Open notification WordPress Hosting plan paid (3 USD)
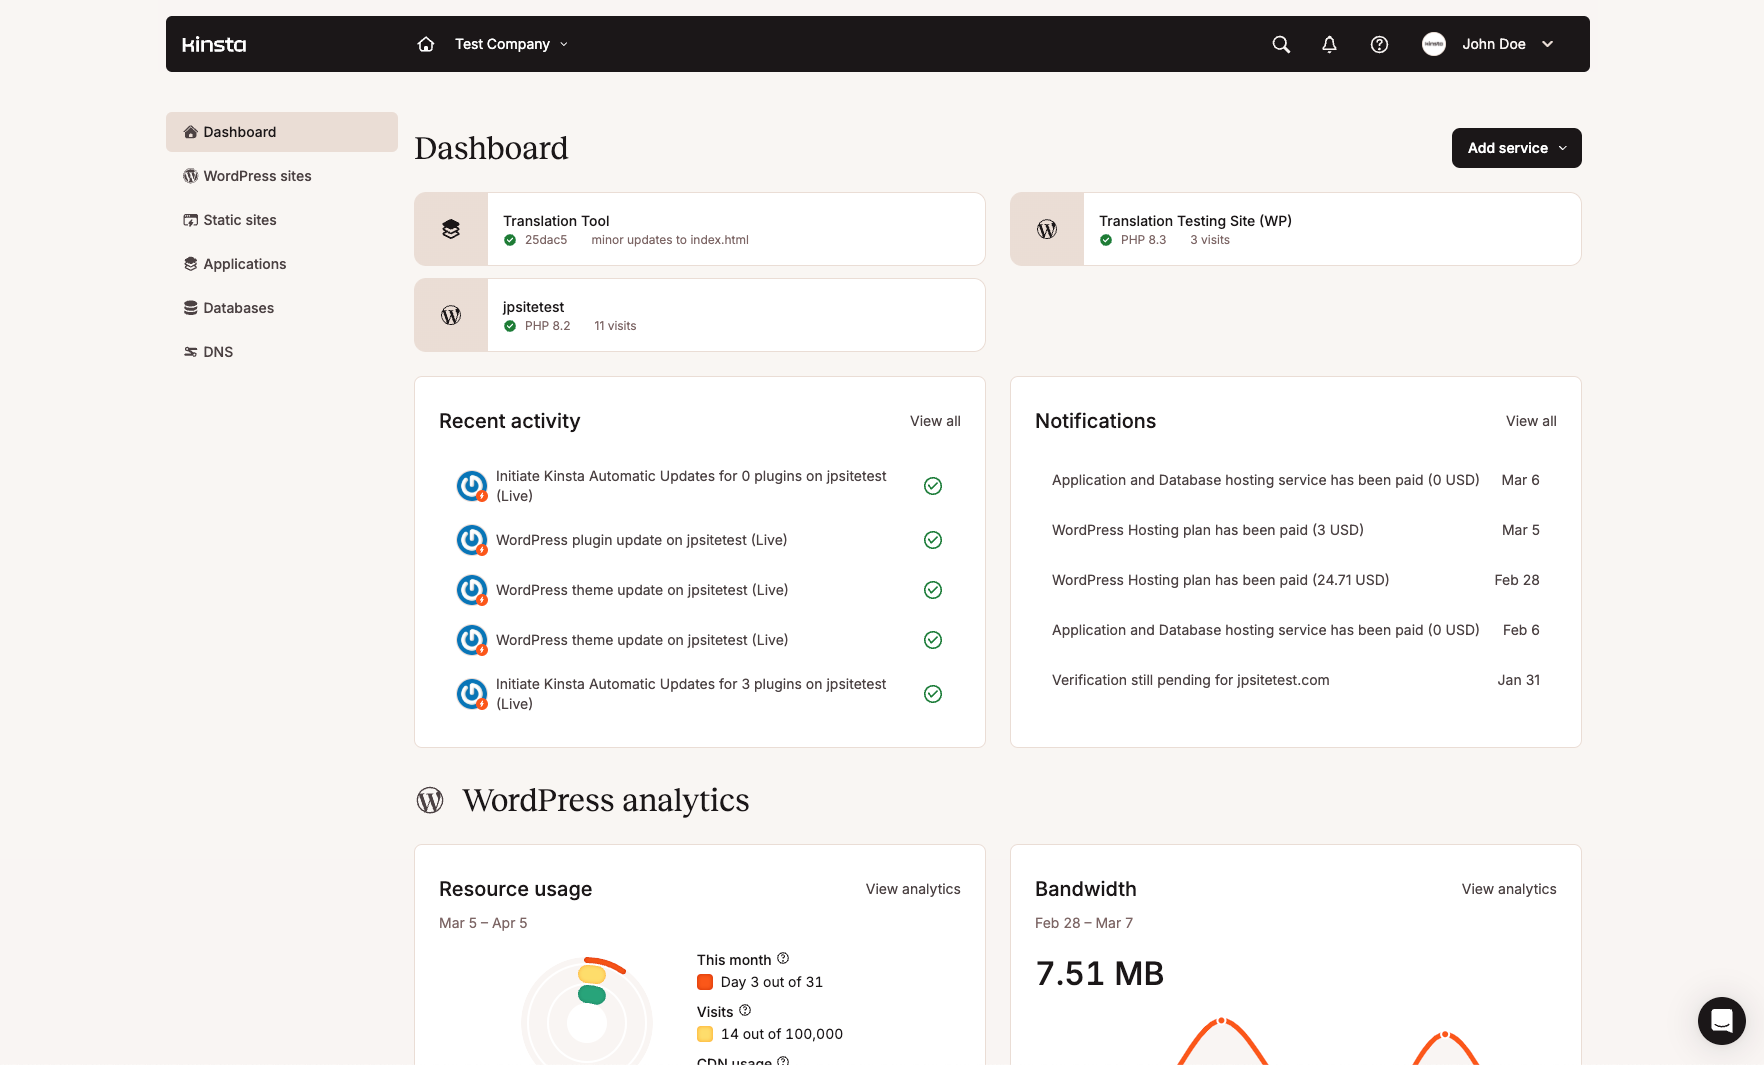 1296,530
